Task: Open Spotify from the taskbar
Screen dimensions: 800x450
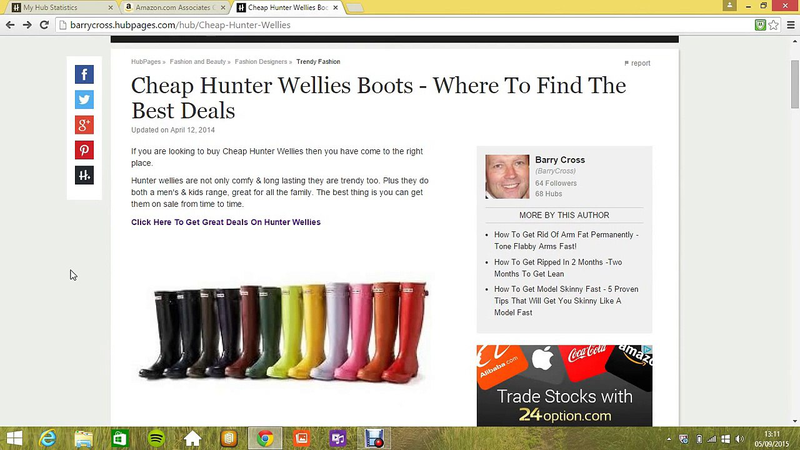Action: 156,438
